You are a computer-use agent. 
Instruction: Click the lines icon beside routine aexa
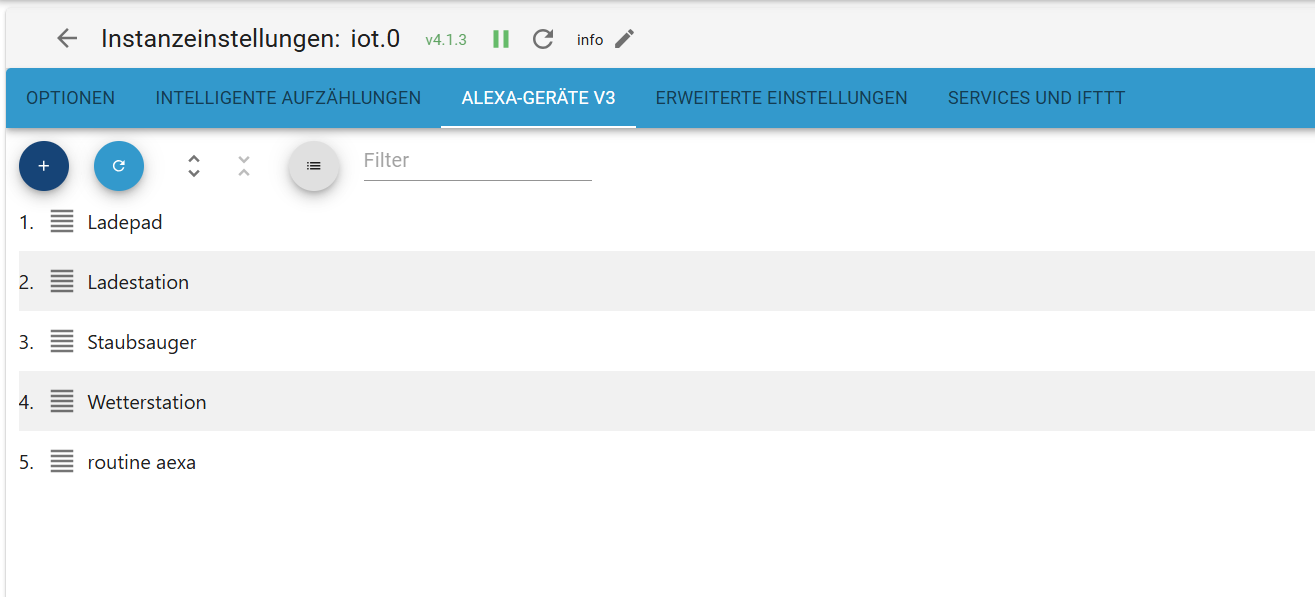[62, 462]
